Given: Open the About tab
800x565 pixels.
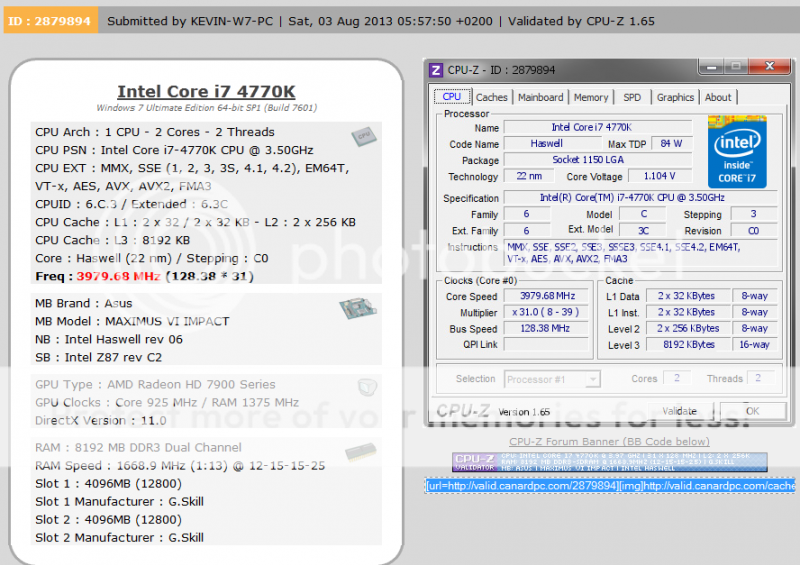Looking at the screenshot, I should click(718, 97).
